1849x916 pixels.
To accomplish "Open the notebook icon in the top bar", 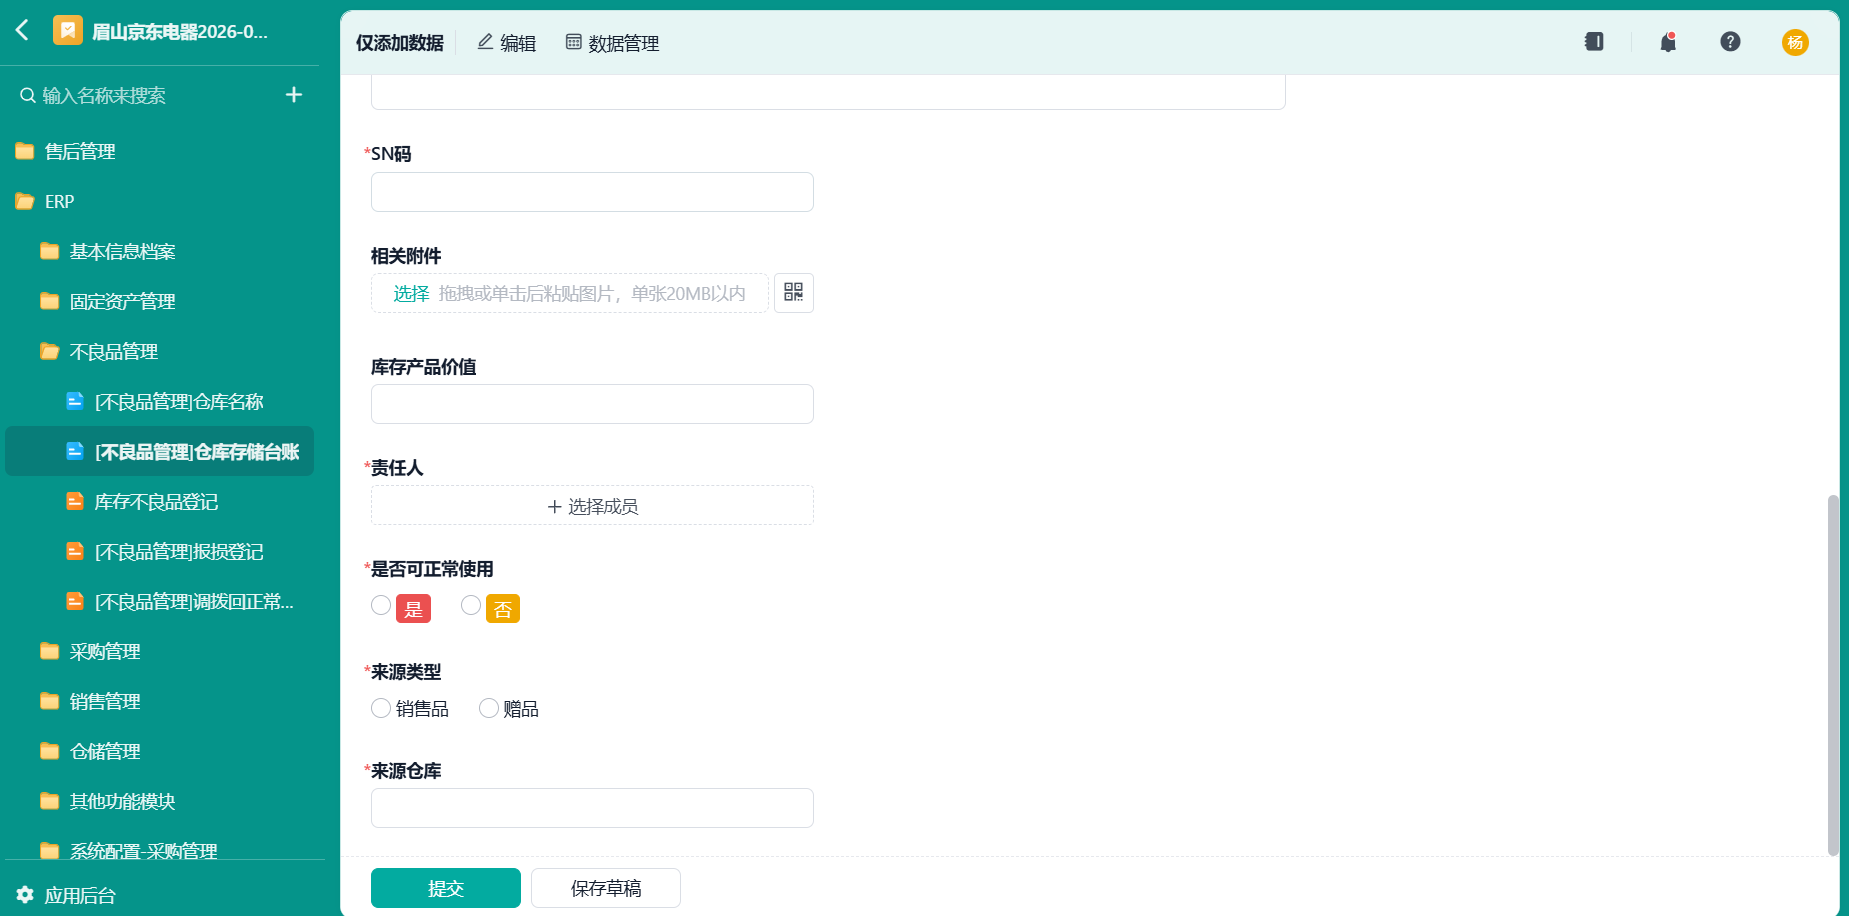I will [1594, 42].
